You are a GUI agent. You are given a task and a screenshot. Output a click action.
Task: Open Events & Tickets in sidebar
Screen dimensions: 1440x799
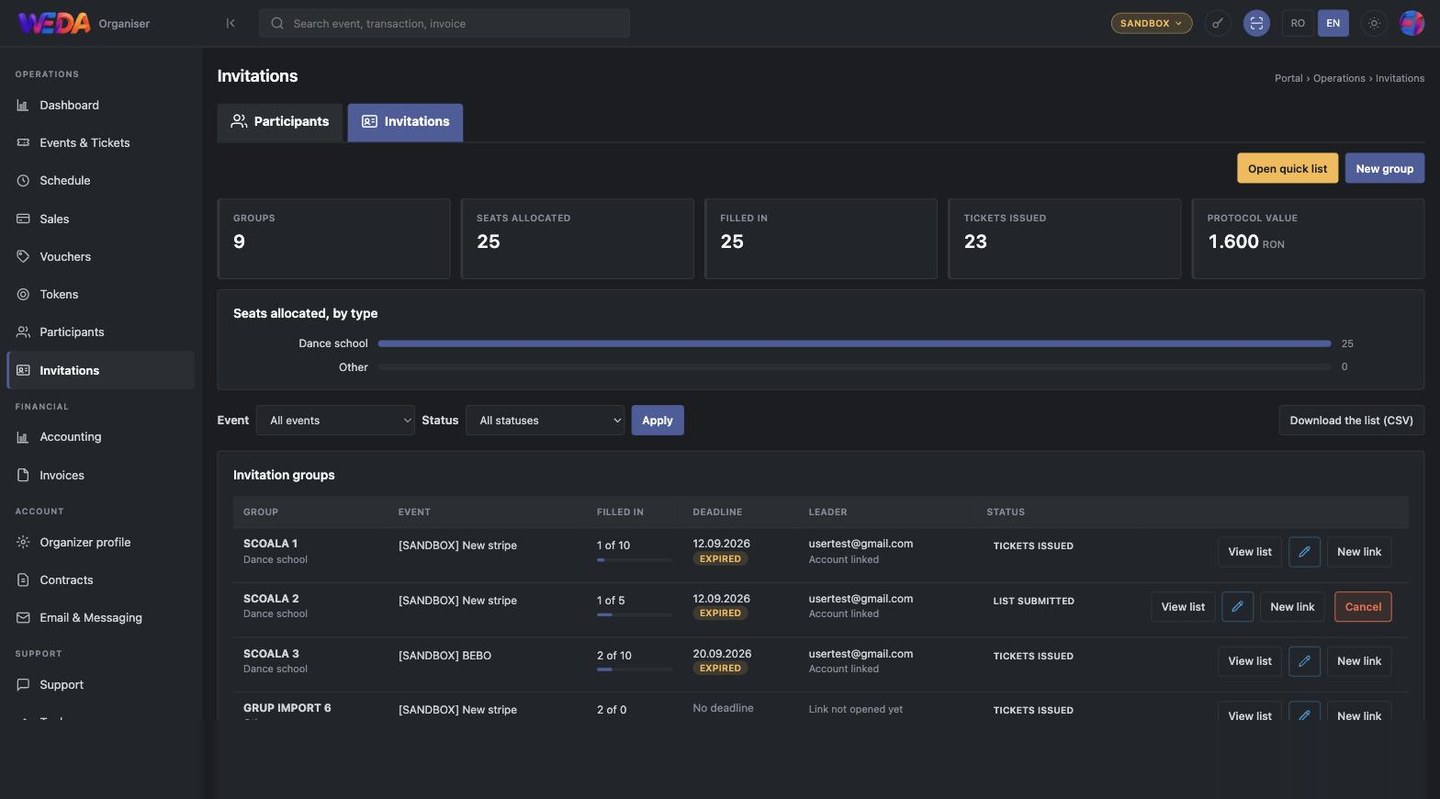pyautogui.click(x=100, y=143)
